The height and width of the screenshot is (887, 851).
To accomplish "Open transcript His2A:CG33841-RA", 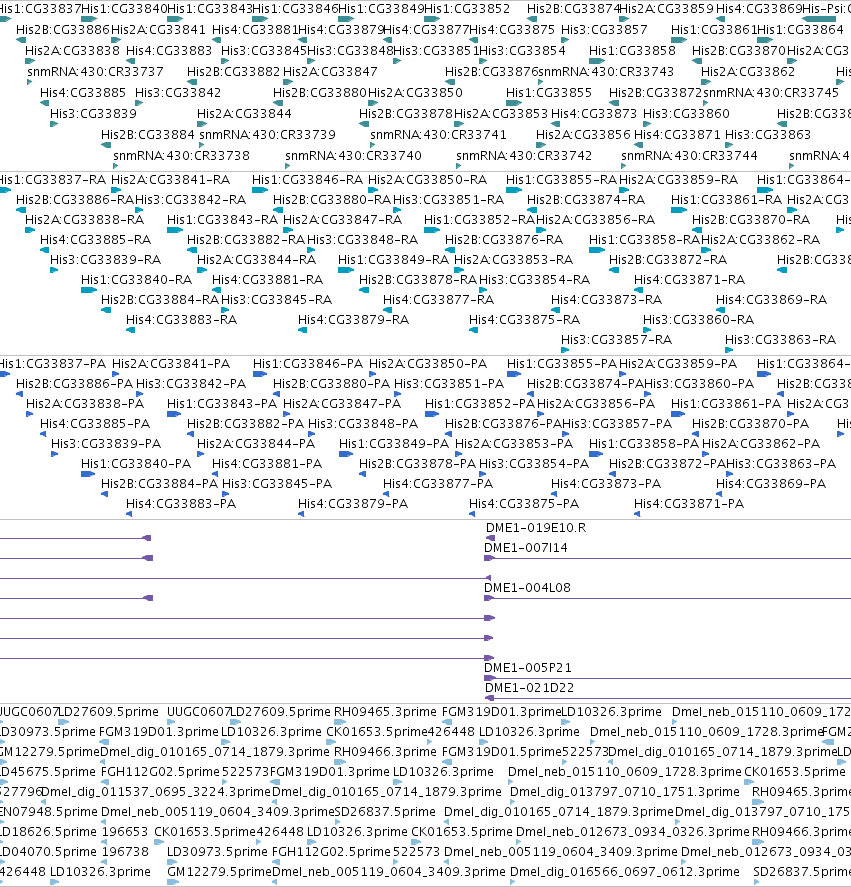I will pos(170,180).
